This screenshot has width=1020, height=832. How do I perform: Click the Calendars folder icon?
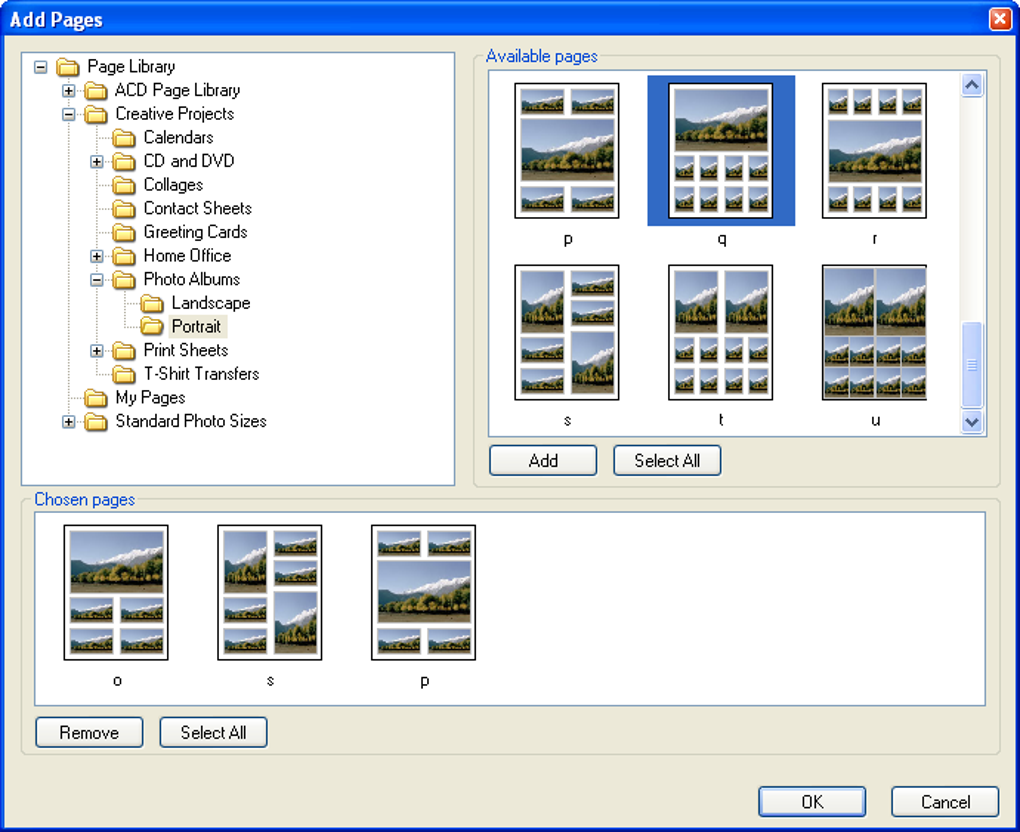pyautogui.click(x=124, y=138)
